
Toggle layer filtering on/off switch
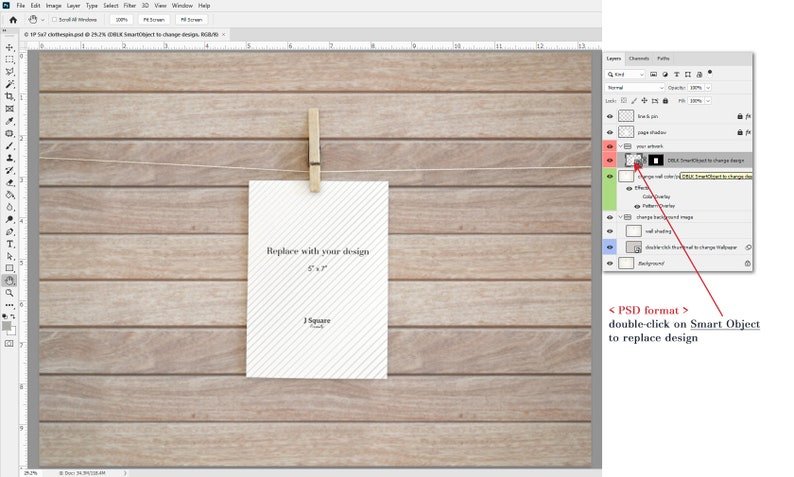coord(710,72)
